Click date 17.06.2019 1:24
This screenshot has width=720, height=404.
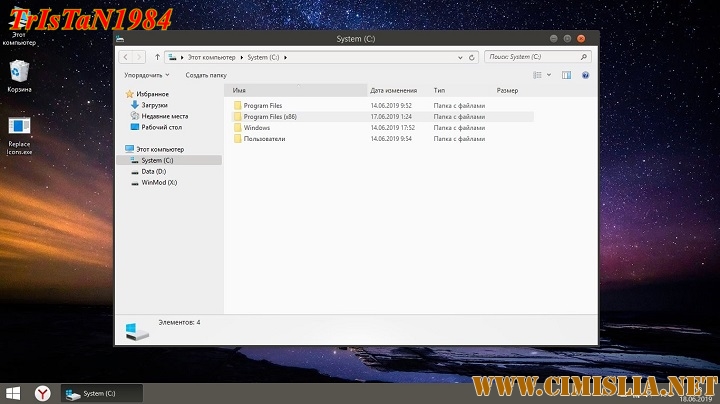(391, 117)
